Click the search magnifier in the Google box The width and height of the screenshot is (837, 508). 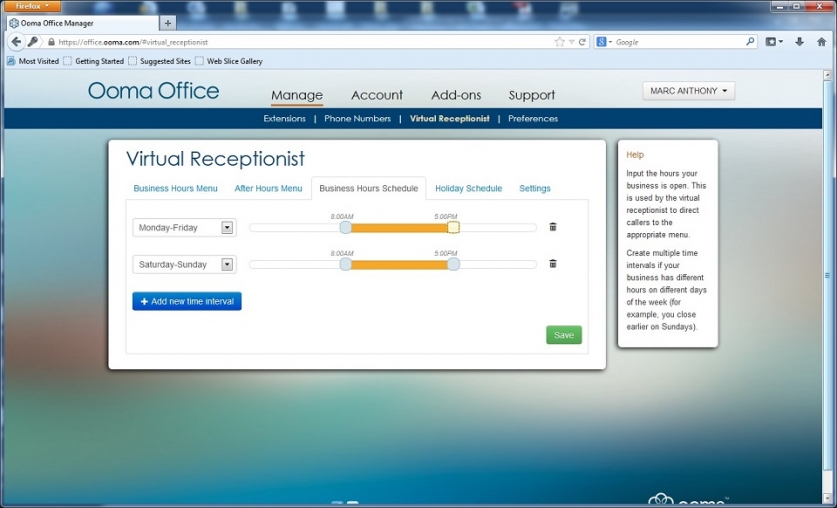750,41
